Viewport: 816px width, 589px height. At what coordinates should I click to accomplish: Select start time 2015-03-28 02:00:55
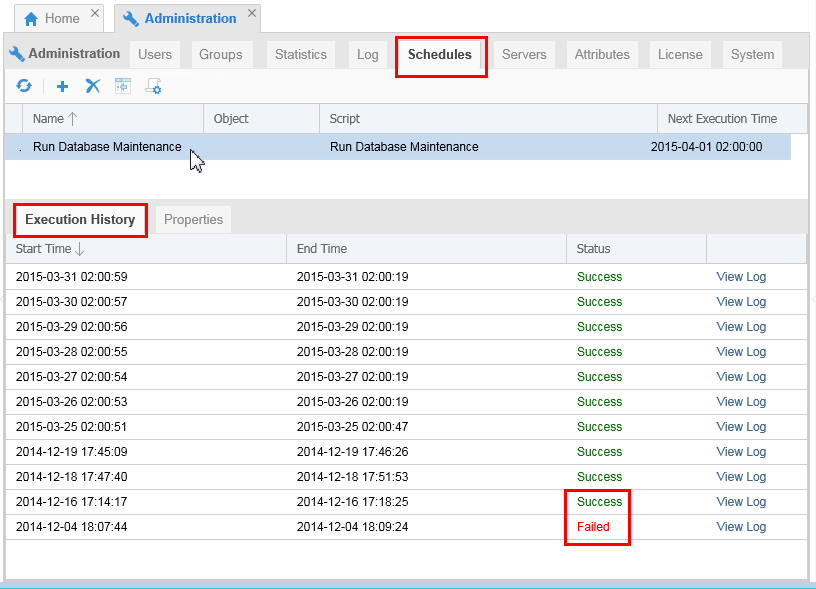coord(71,352)
